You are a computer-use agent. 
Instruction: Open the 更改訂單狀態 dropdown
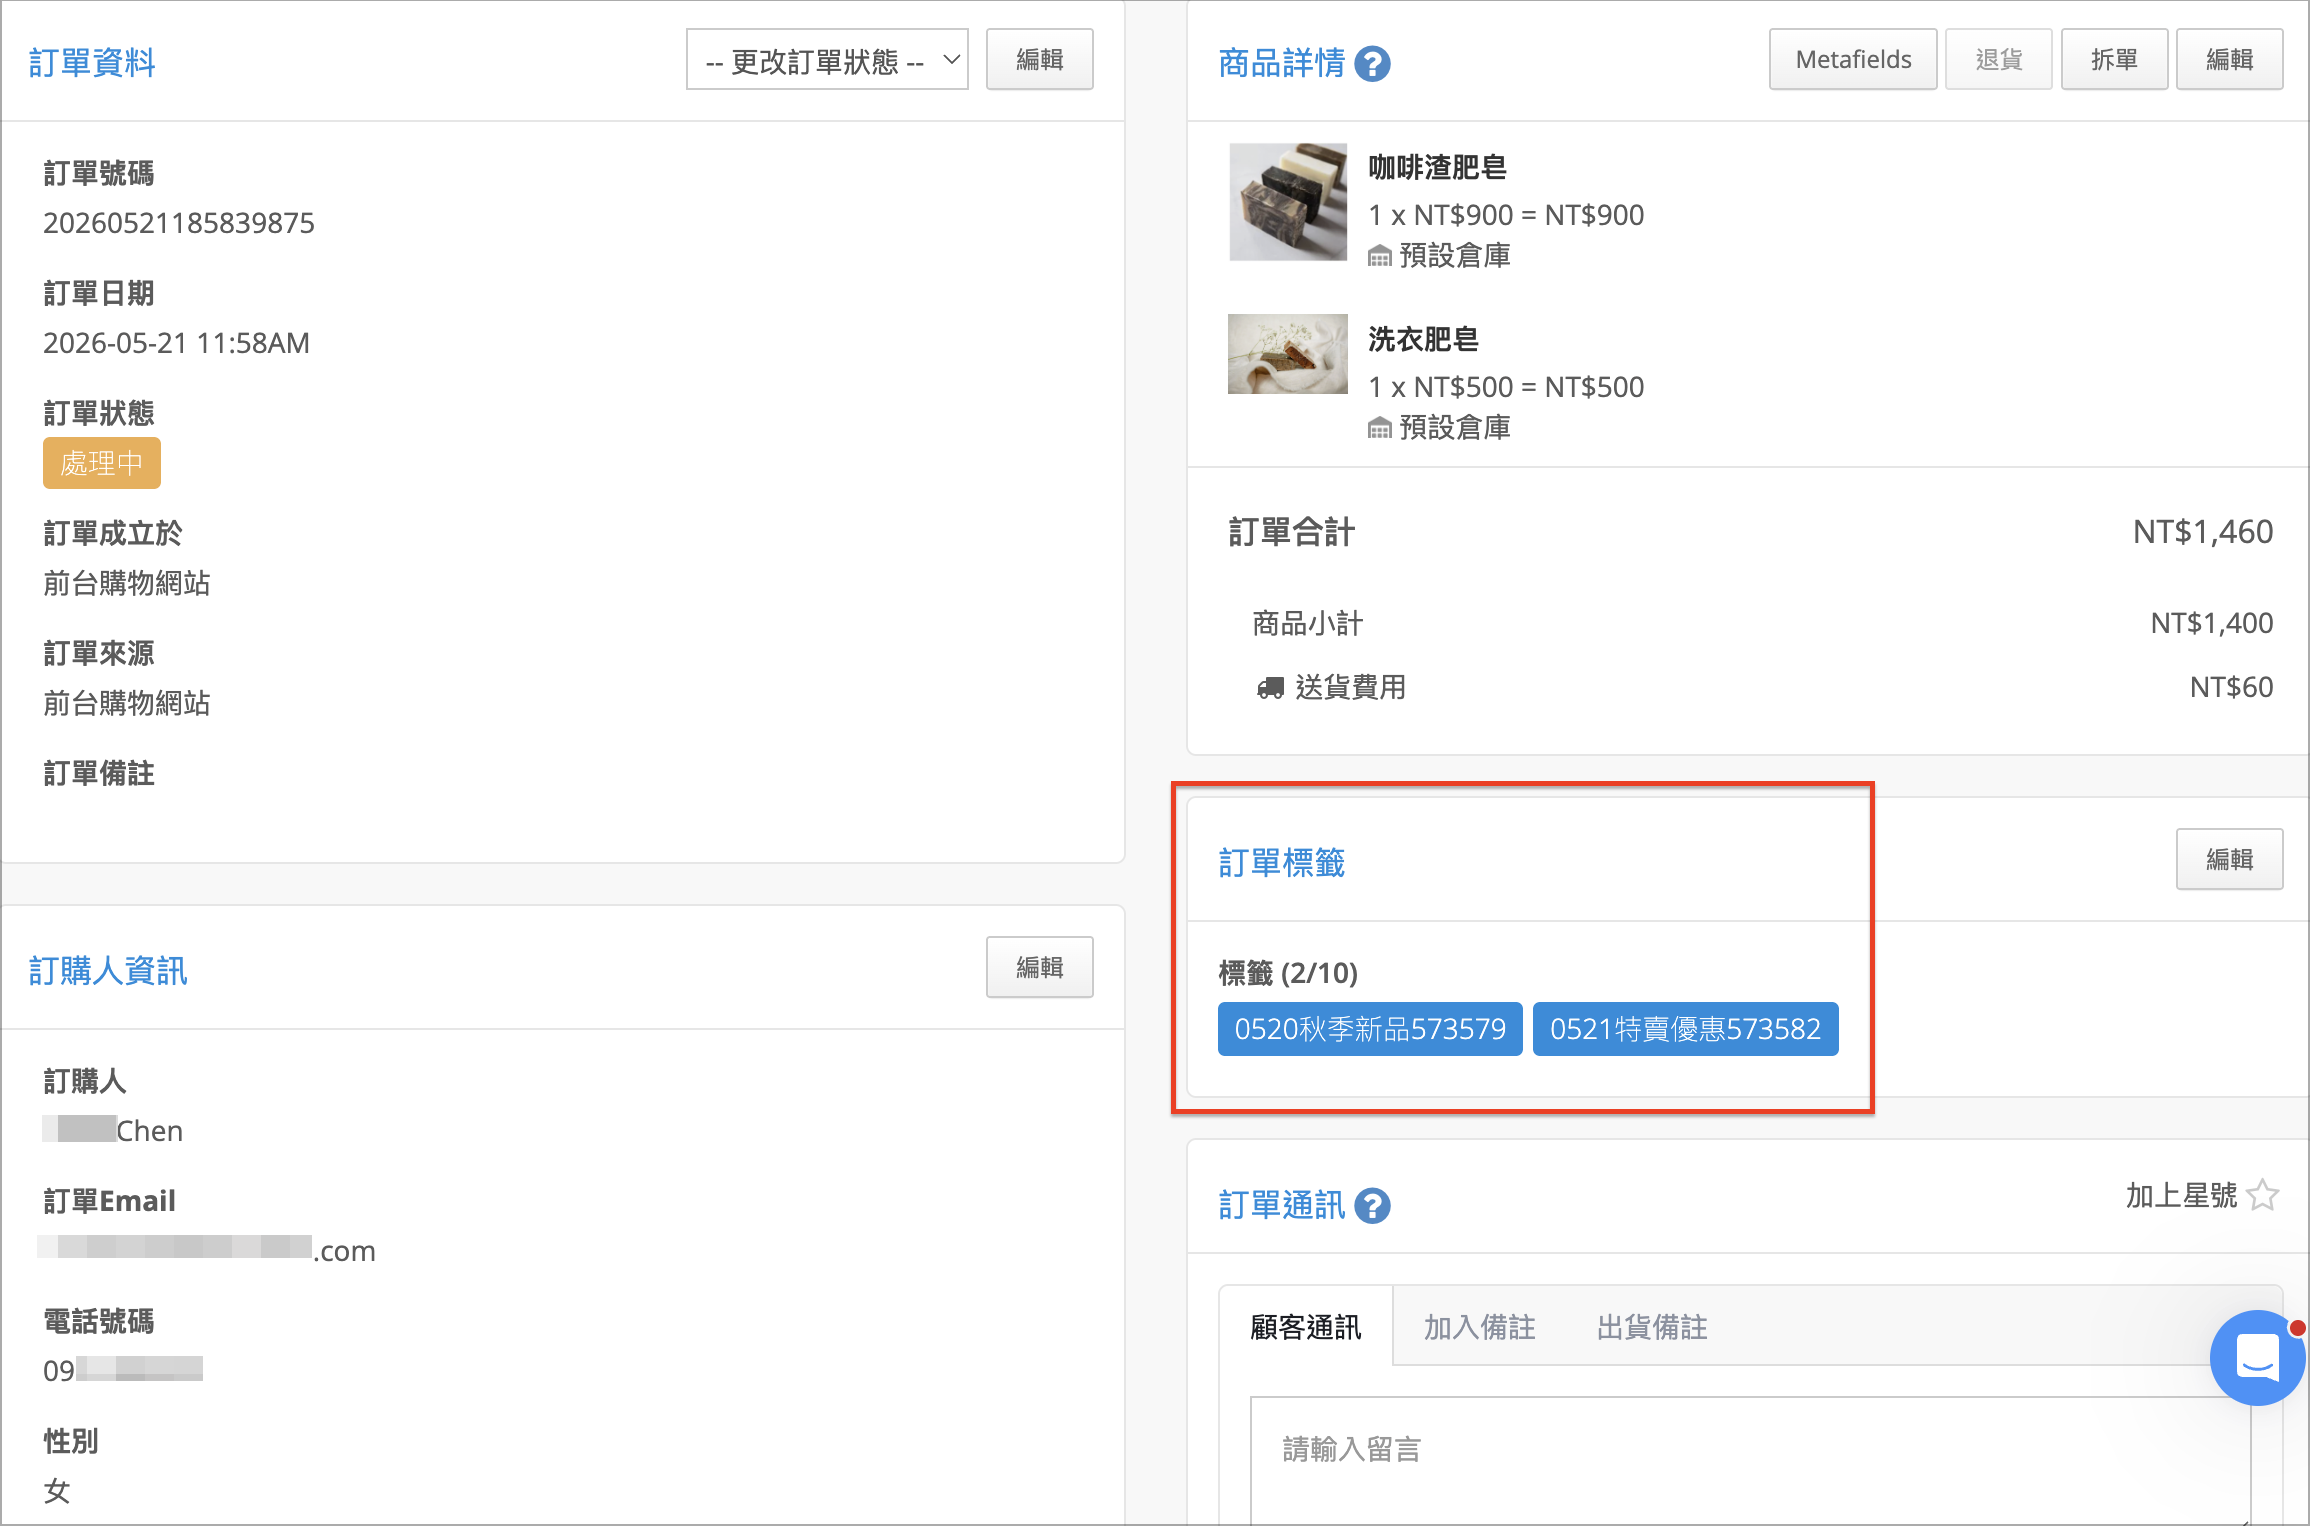(x=827, y=60)
